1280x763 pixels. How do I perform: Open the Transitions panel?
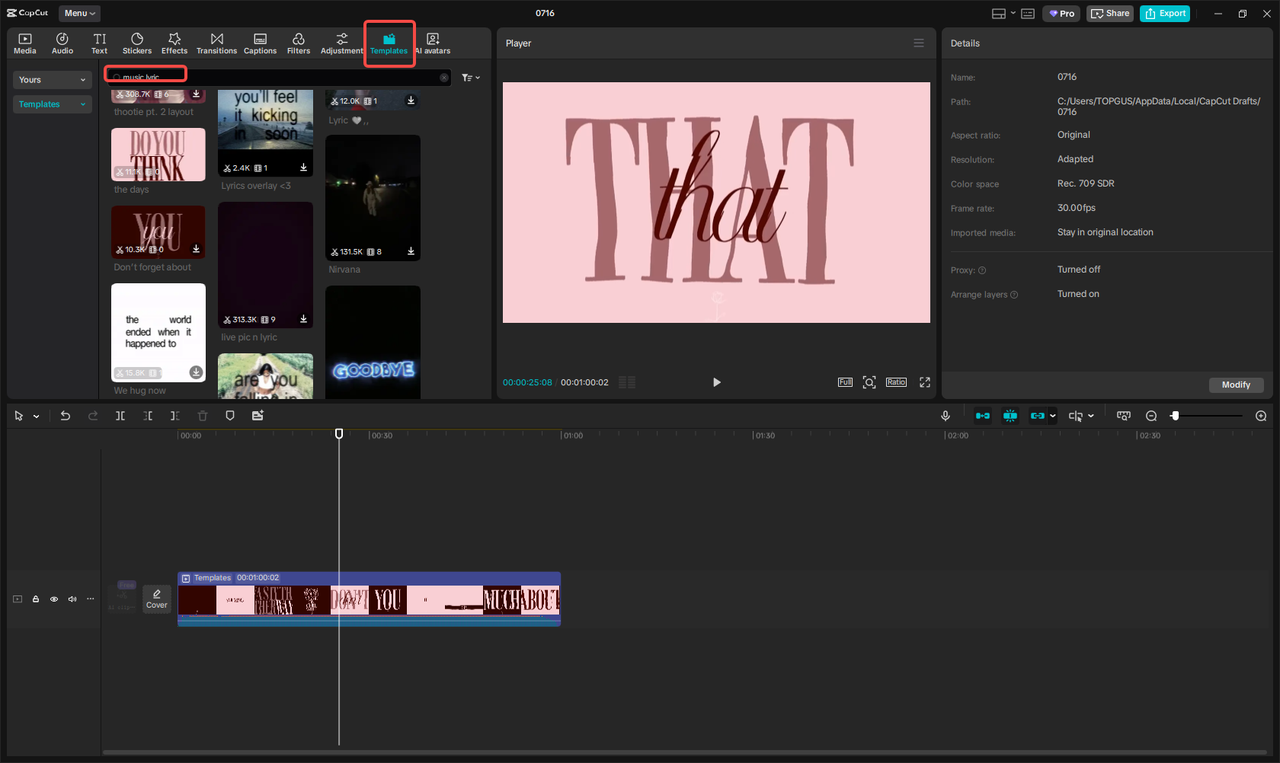pyautogui.click(x=216, y=43)
